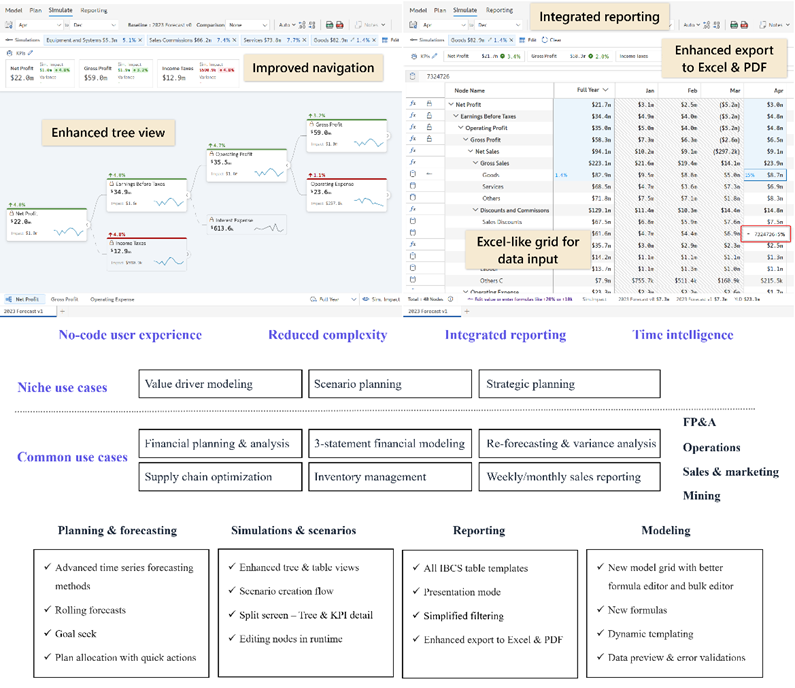Switch to Simulate tab in right grid window
The width and height of the screenshot is (795, 688).
(x=465, y=10)
